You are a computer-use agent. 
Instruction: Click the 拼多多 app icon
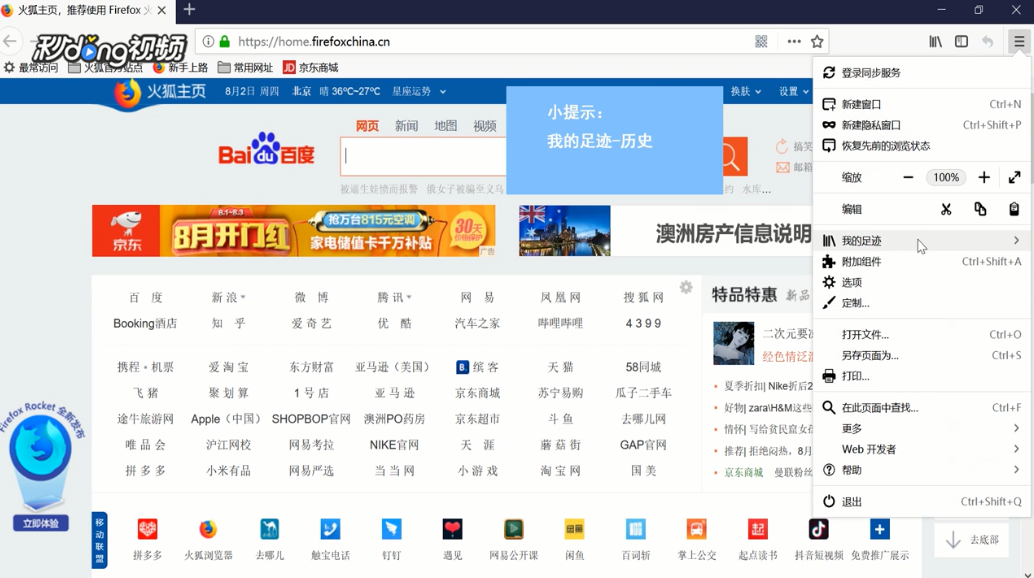(147, 529)
